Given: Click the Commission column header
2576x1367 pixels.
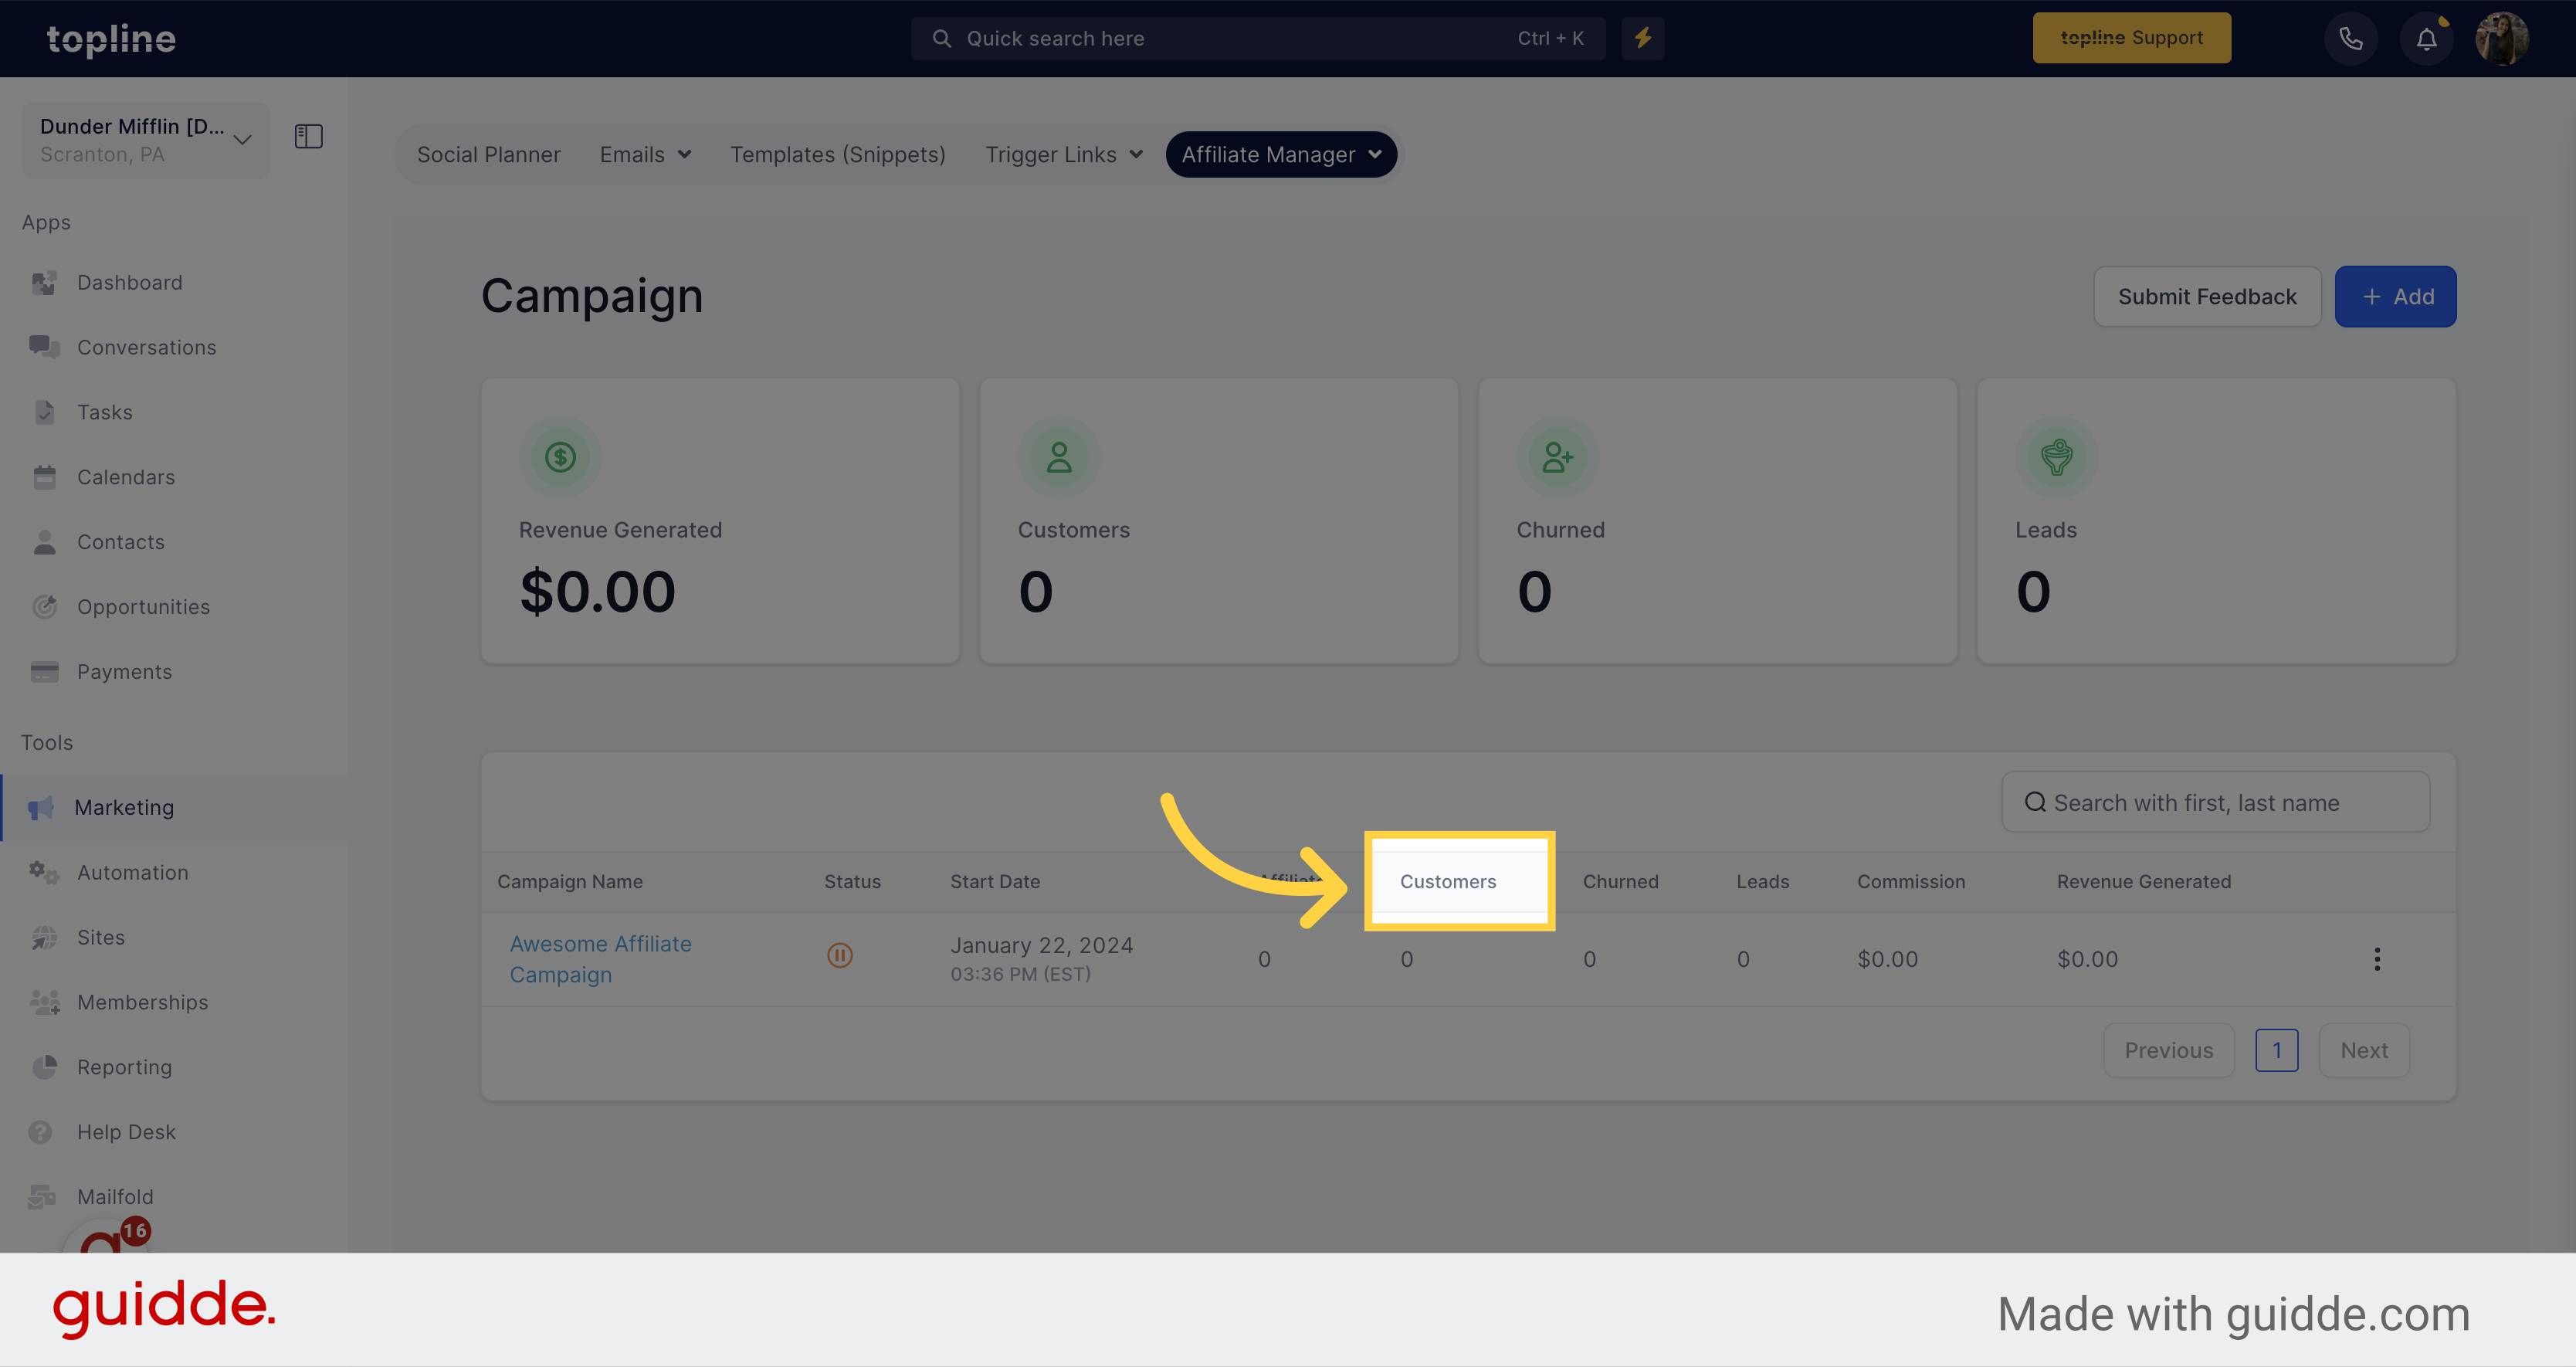Looking at the screenshot, I should coord(1911,882).
